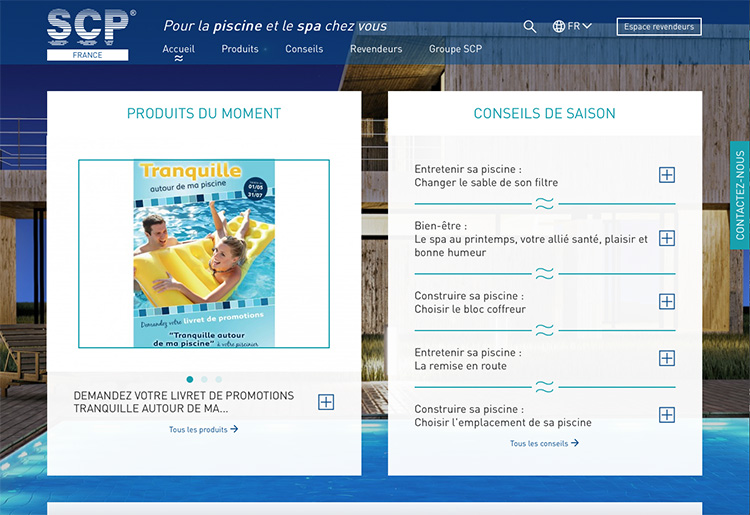Expand 'Changer le sable de son filtre' tip
Viewport: 750px width, 515px height.
coord(667,175)
